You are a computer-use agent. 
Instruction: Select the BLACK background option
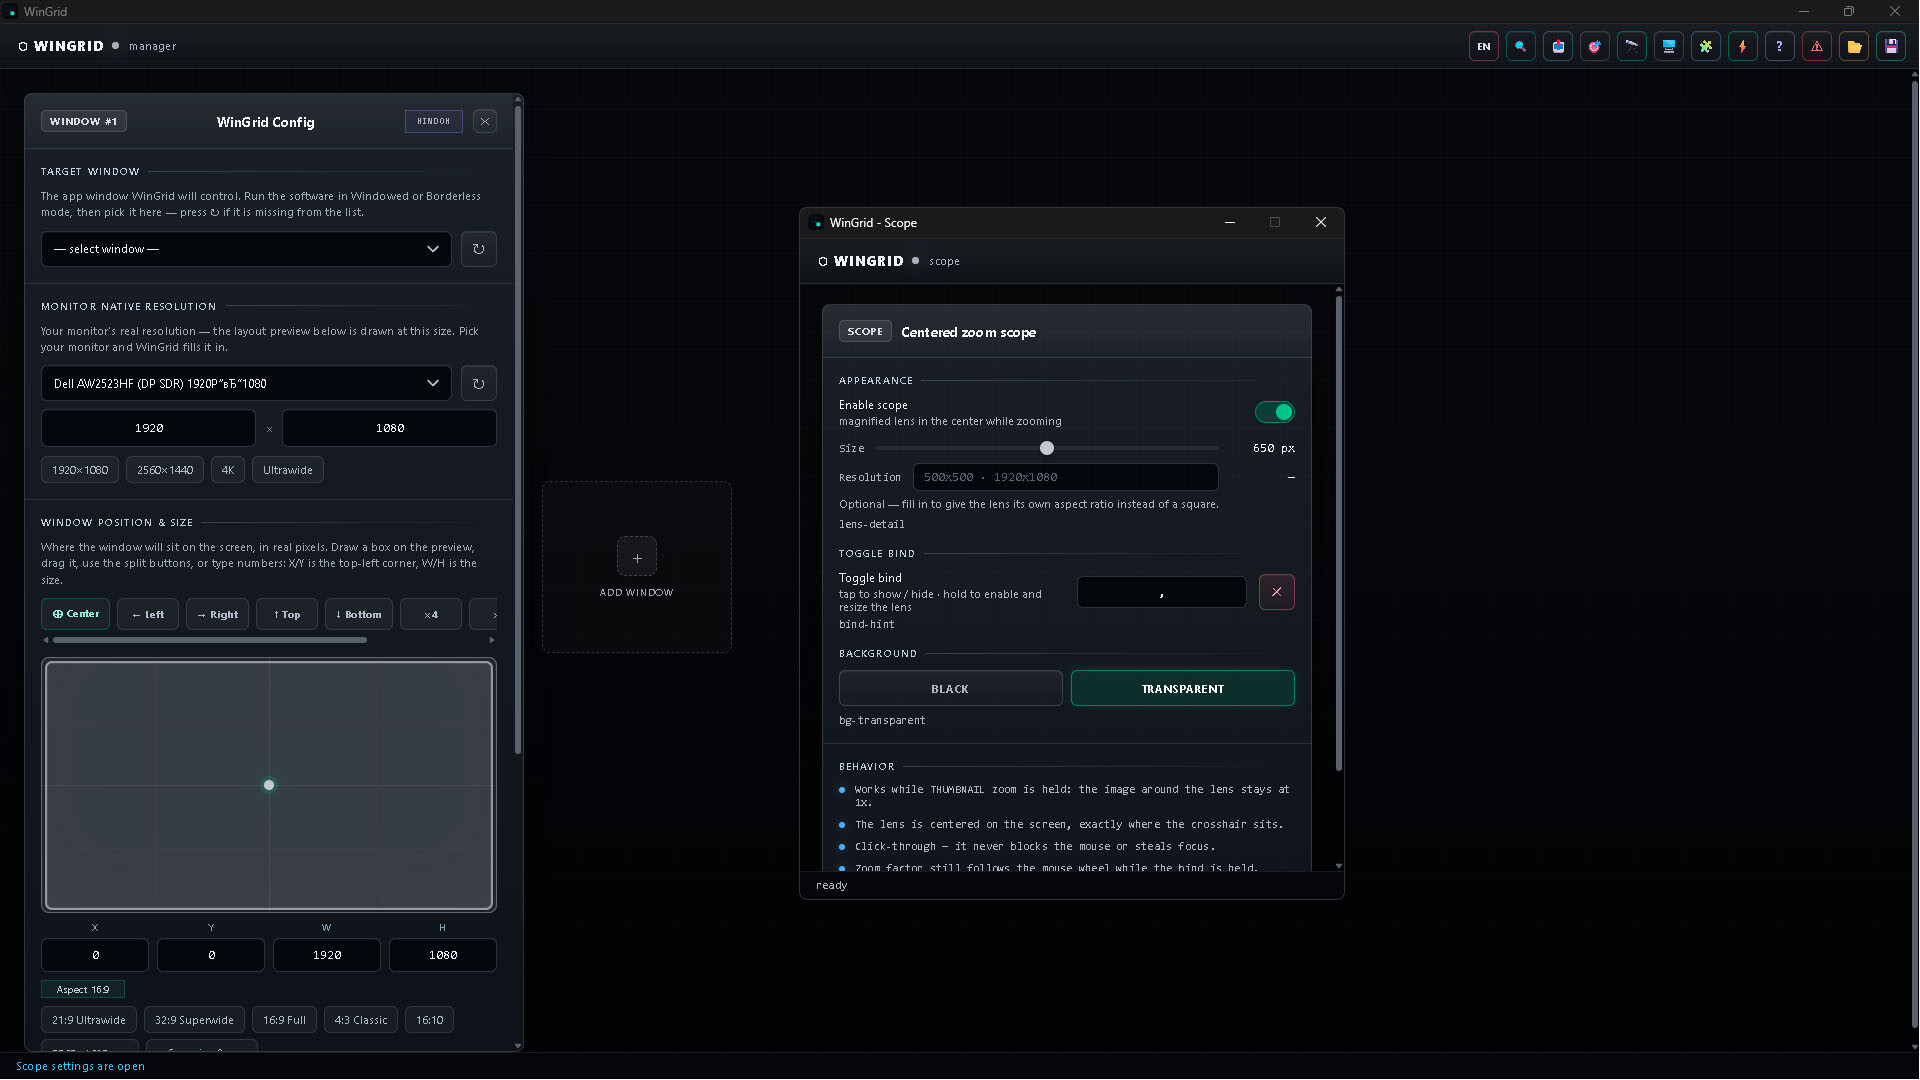click(x=950, y=689)
